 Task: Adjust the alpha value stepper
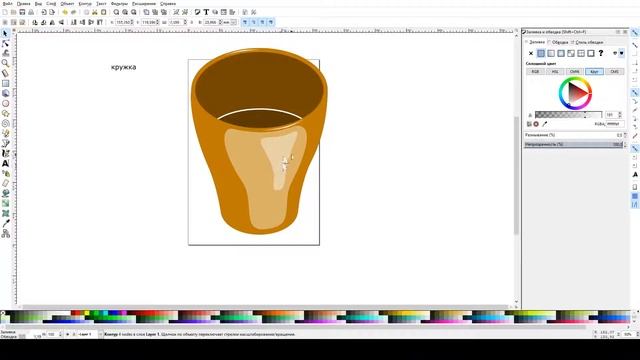coord(620,115)
